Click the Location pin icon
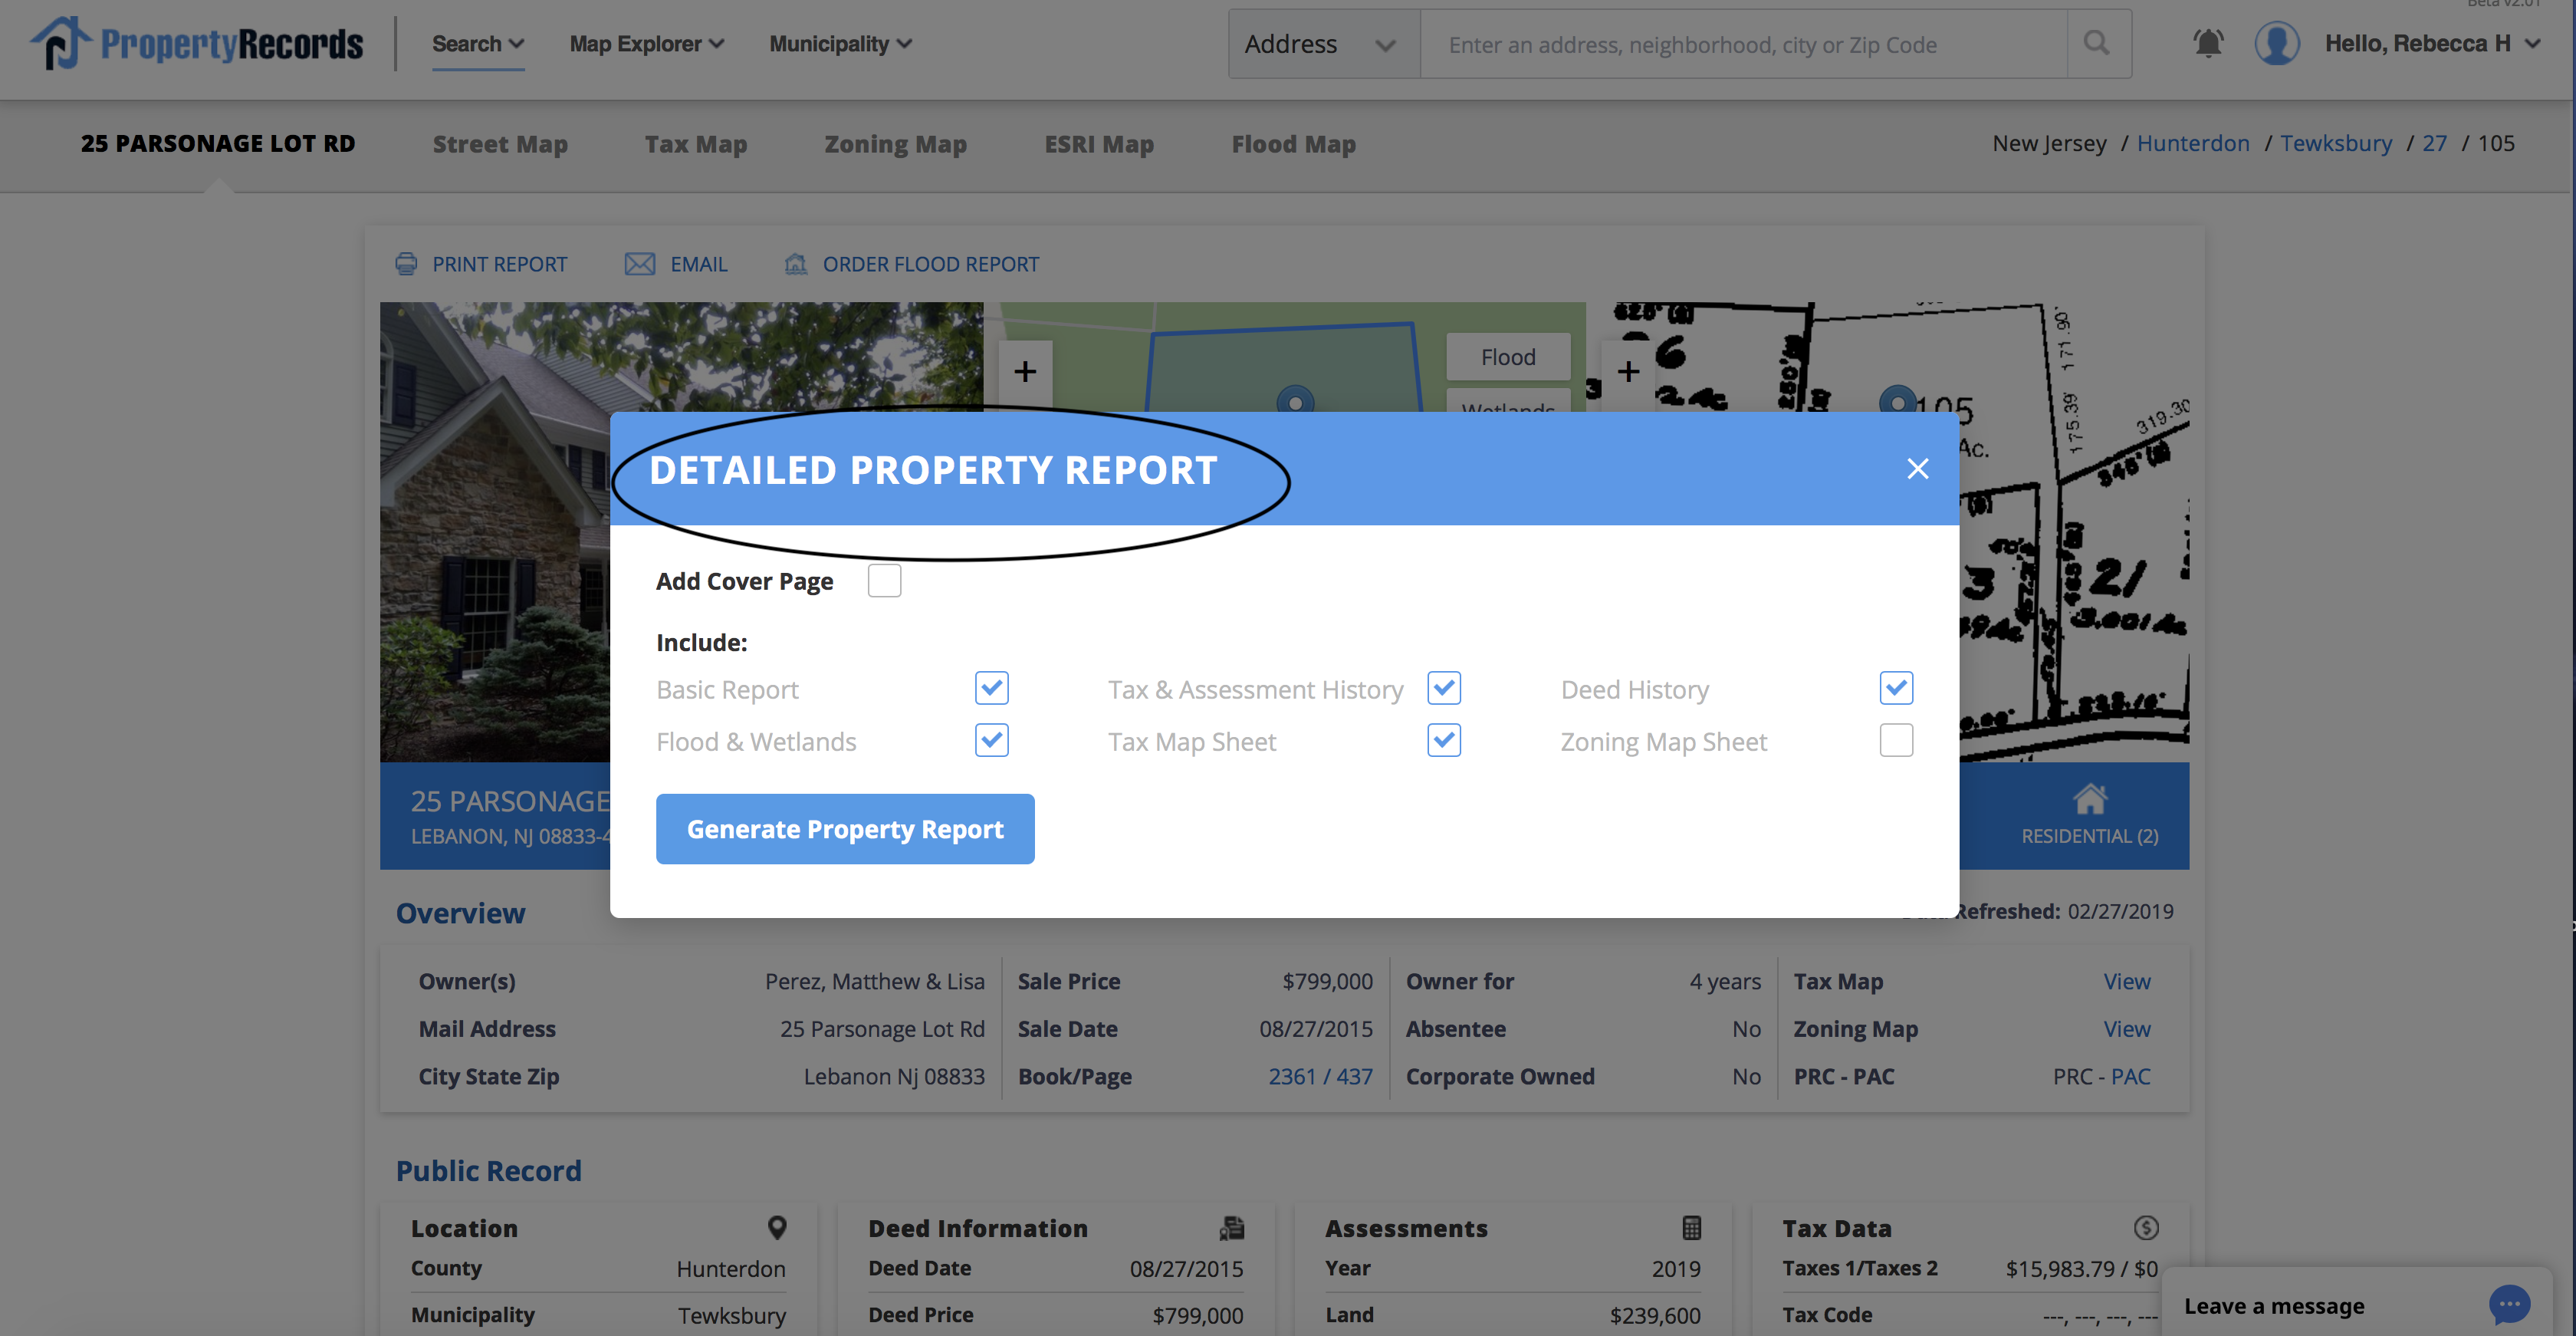Screen dimensions: 2576x1336 777,1227
